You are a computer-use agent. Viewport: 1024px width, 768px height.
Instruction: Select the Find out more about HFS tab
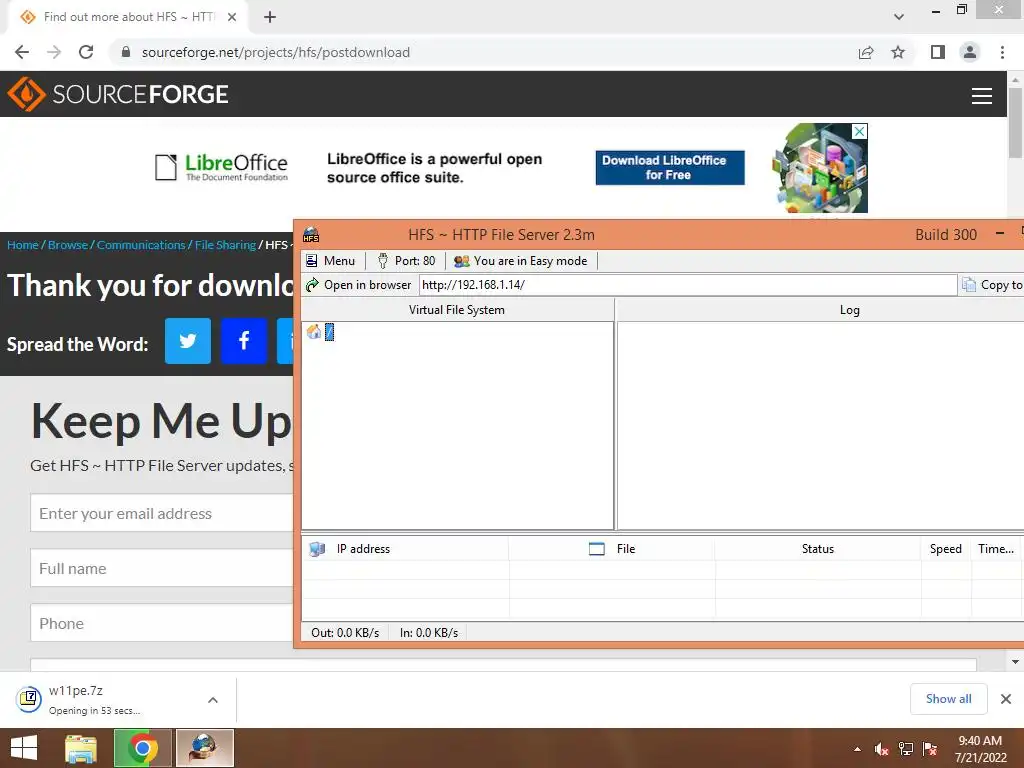(x=128, y=17)
